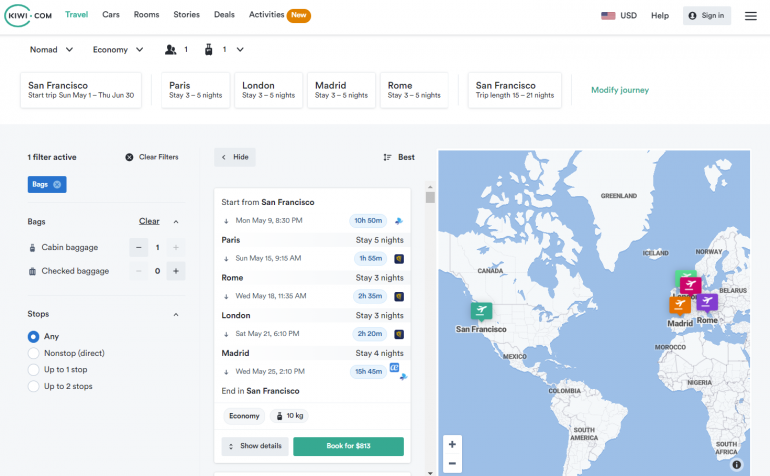Click the San Francisco map marker
770x476 pixels.
click(481, 310)
